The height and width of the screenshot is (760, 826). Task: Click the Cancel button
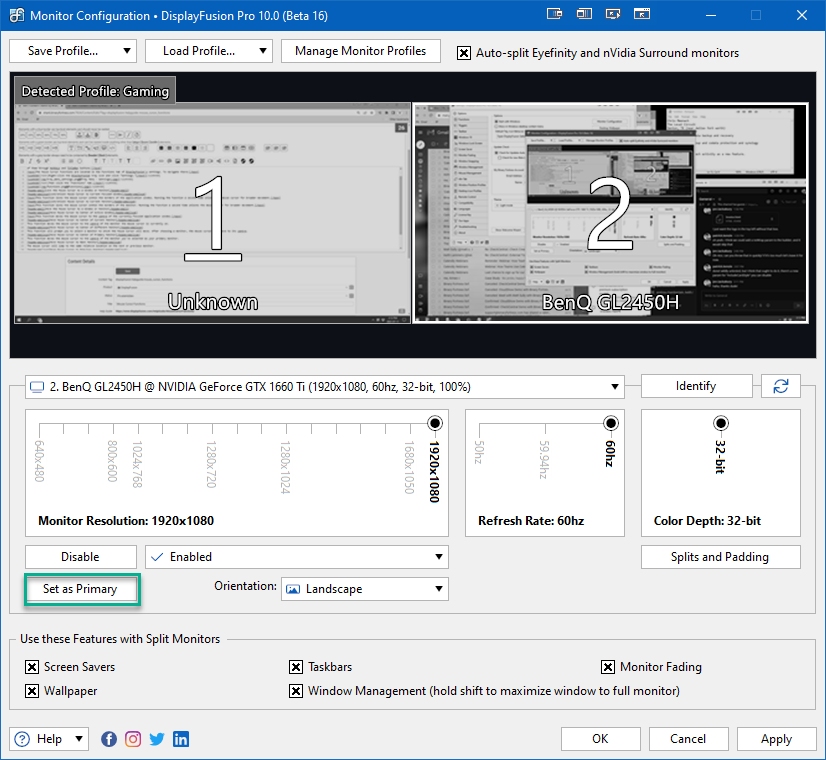[689, 739]
